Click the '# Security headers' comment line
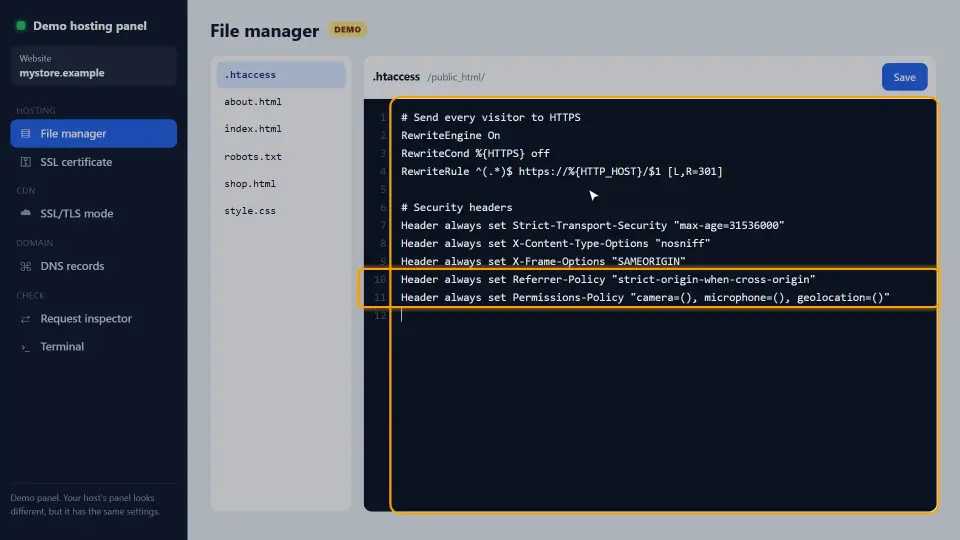Viewport: 960px width, 540px height. point(457,208)
